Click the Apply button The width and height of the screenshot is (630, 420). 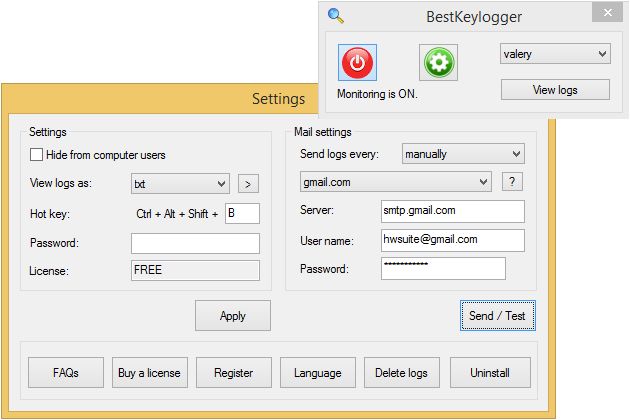[233, 316]
